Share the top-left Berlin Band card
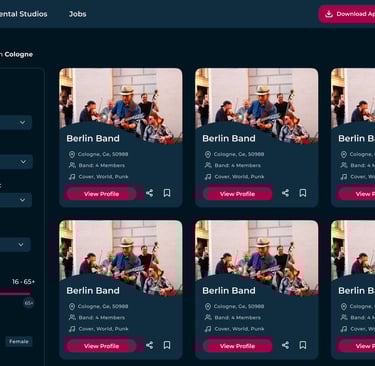 [150, 193]
